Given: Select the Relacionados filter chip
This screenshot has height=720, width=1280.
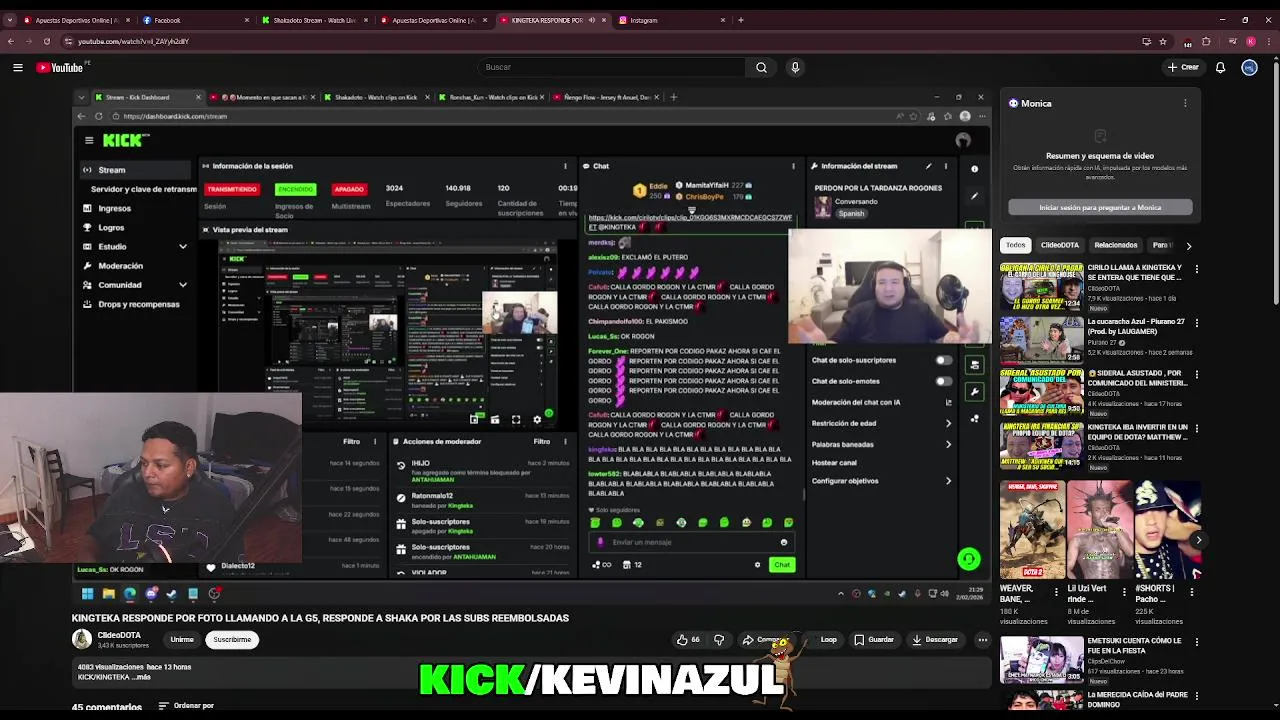Looking at the screenshot, I should point(1116,245).
